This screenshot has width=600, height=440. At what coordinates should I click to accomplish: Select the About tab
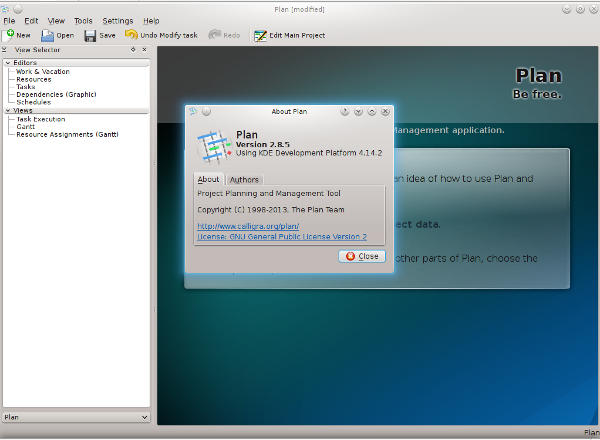[209, 179]
